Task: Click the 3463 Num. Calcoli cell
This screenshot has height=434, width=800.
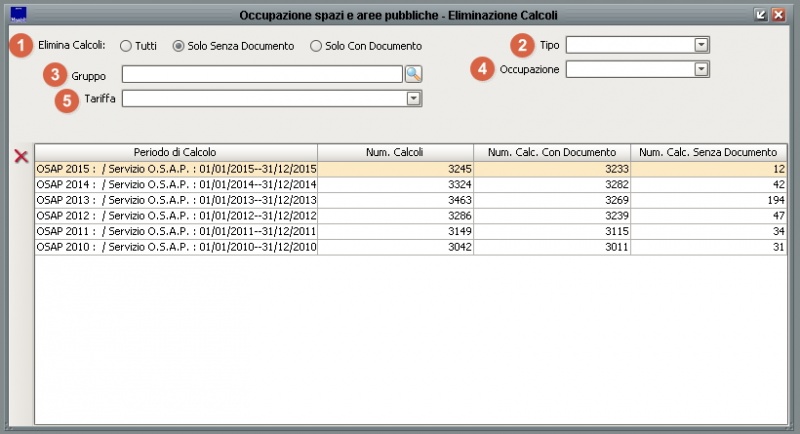Action: [395, 200]
